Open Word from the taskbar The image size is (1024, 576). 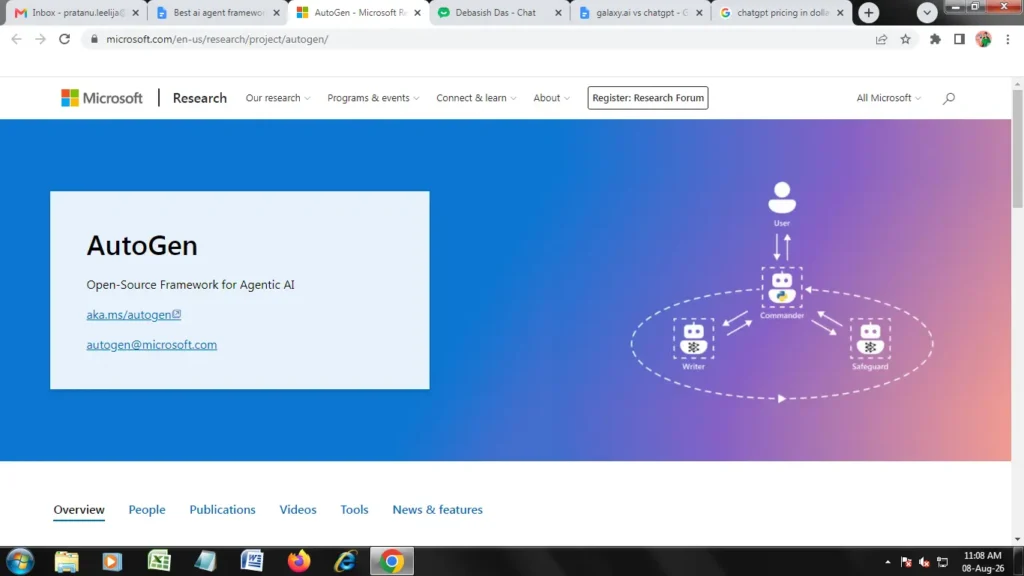pyautogui.click(x=251, y=561)
